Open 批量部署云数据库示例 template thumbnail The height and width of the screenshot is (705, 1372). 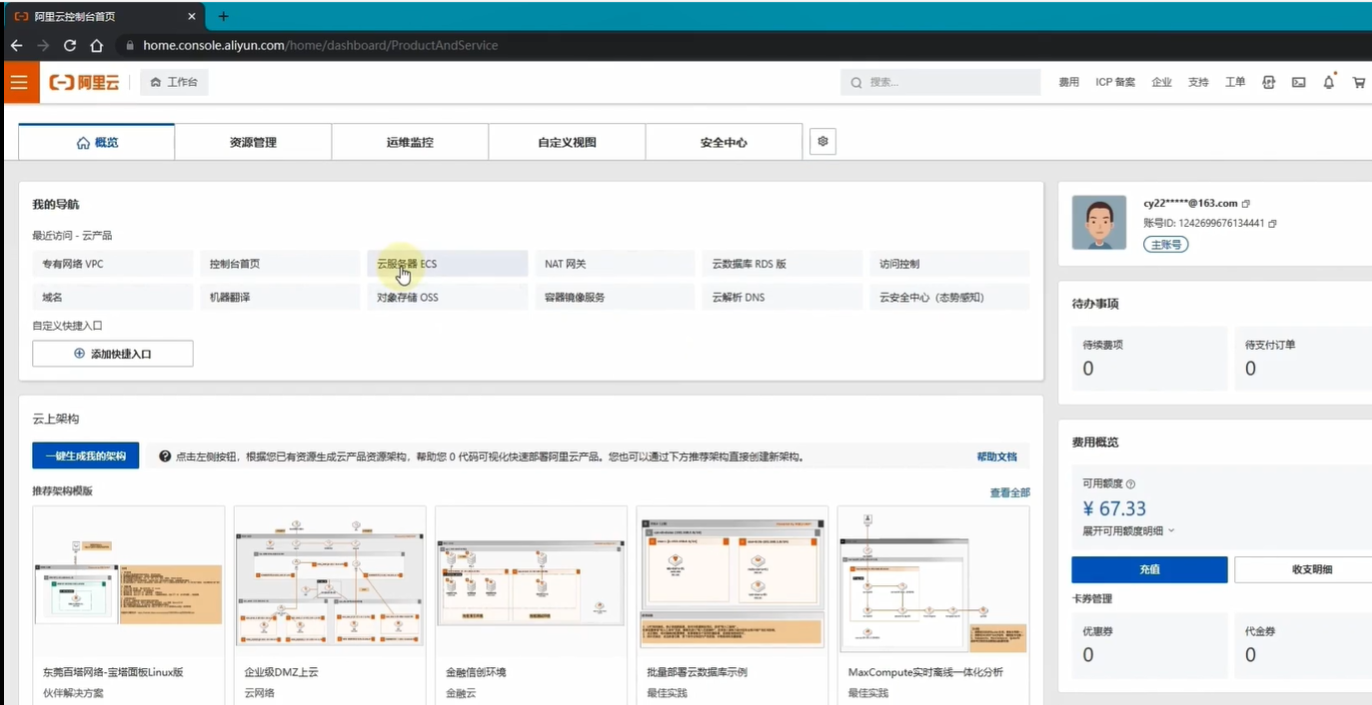tap(733, 580)
